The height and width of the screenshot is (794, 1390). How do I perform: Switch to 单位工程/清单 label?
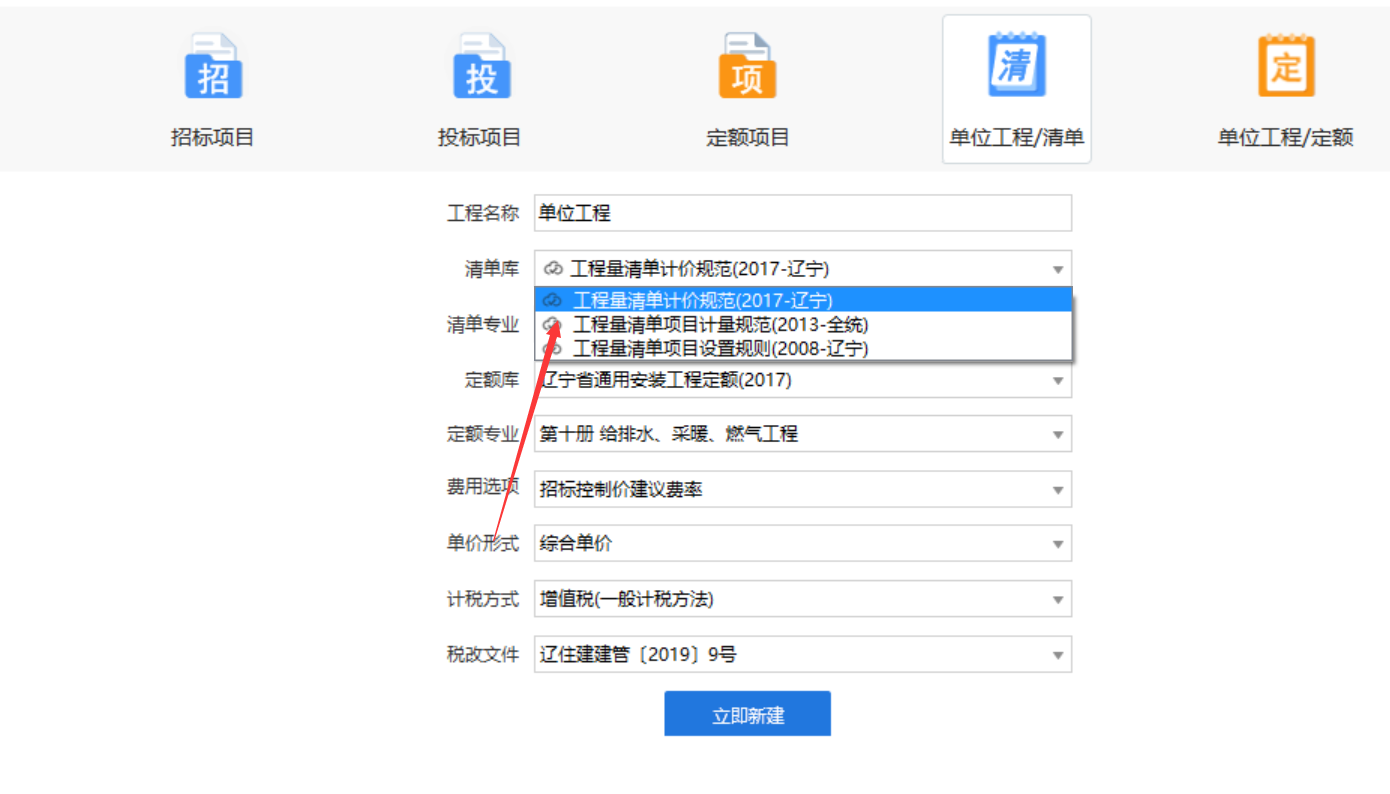point(1017,138)
